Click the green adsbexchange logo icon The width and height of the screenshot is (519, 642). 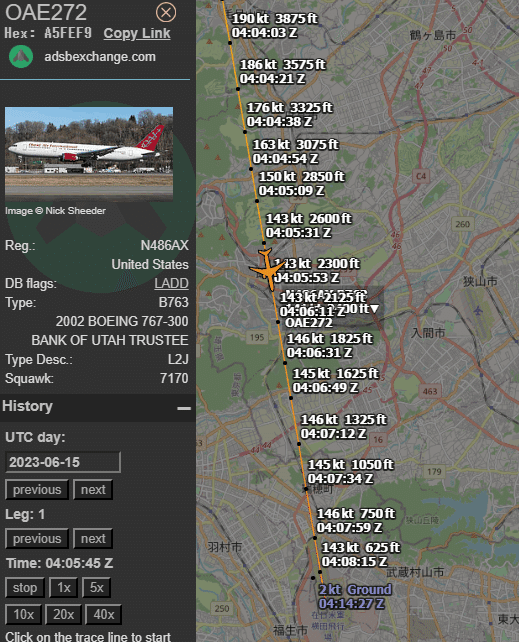21,57
